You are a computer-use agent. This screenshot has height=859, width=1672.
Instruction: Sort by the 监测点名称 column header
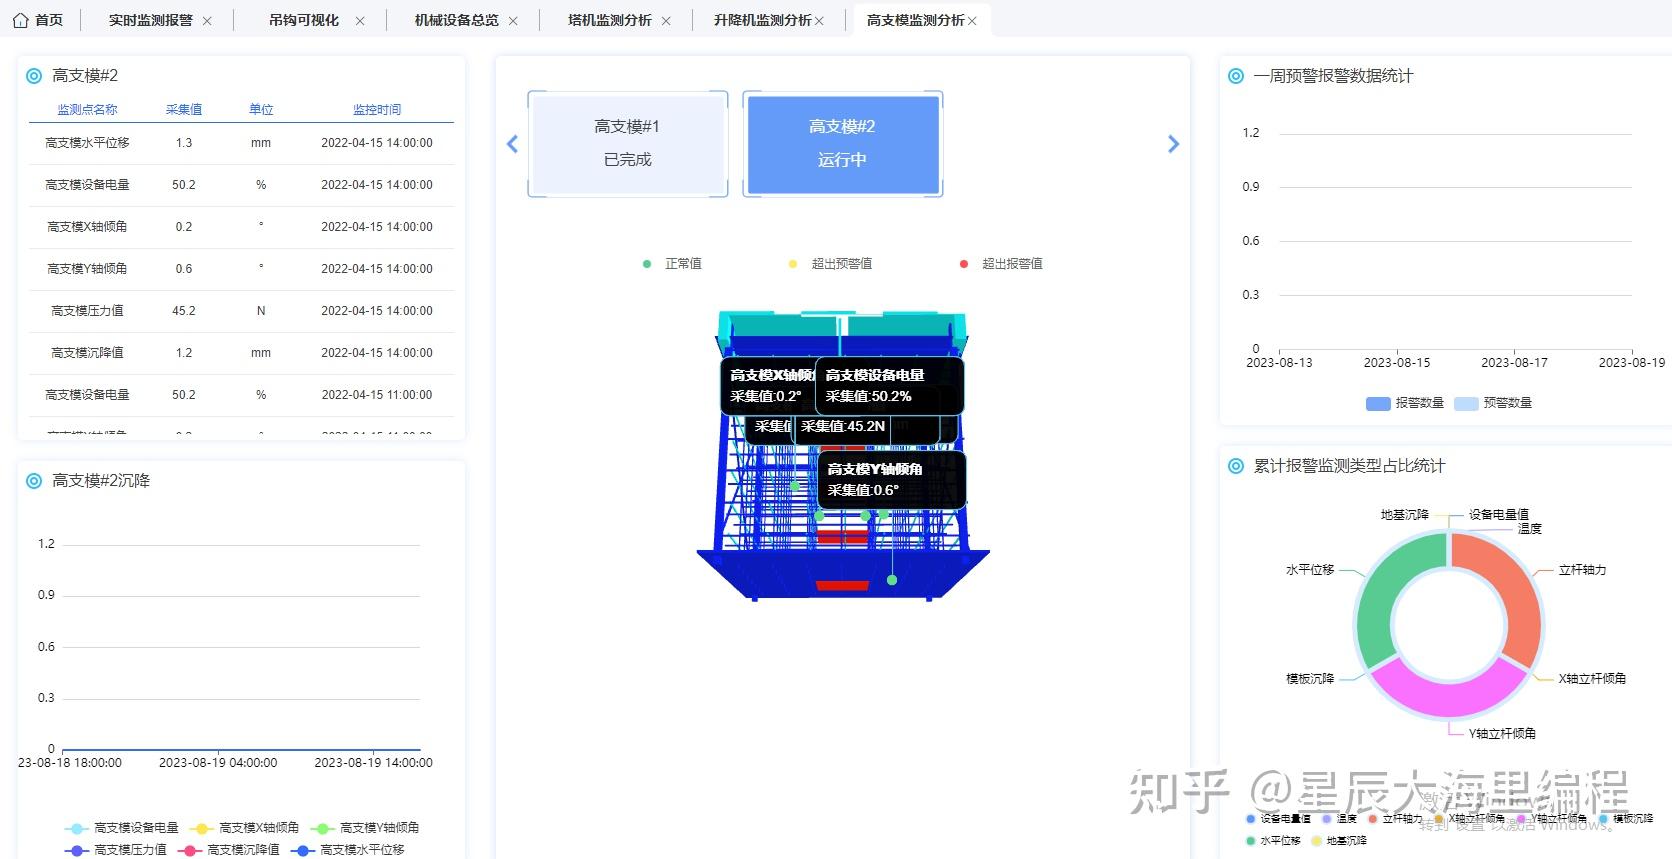87,110
